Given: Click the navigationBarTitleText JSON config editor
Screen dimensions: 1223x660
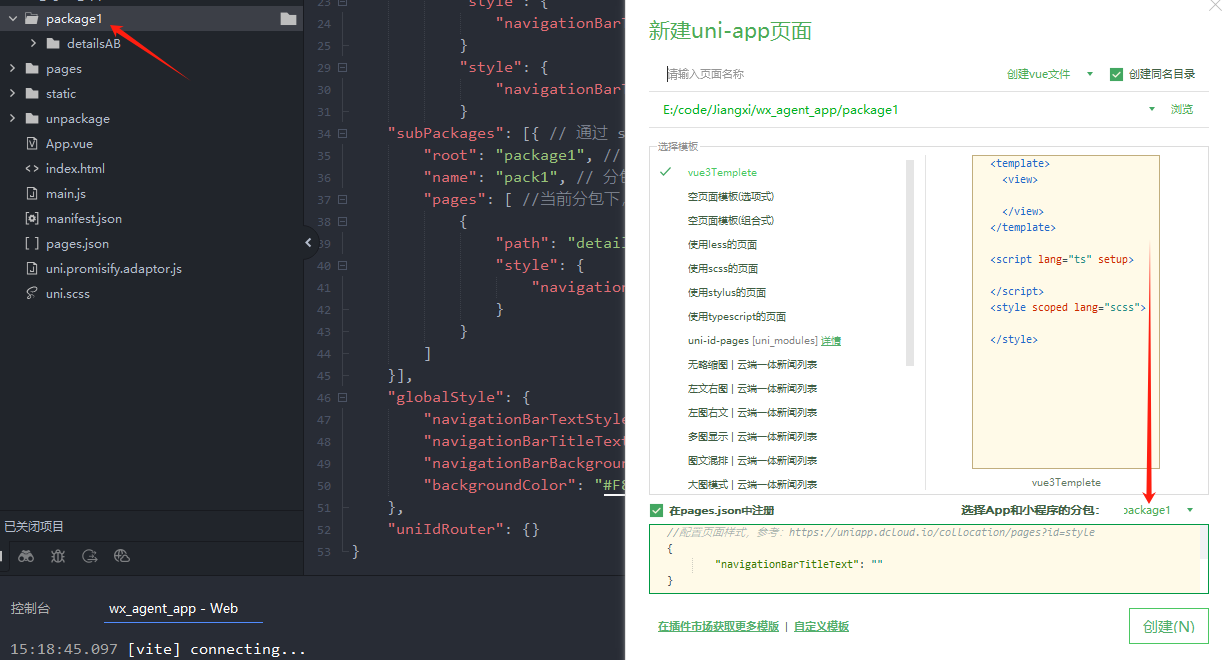Looking at the screenshot, I should coord(928,559).
